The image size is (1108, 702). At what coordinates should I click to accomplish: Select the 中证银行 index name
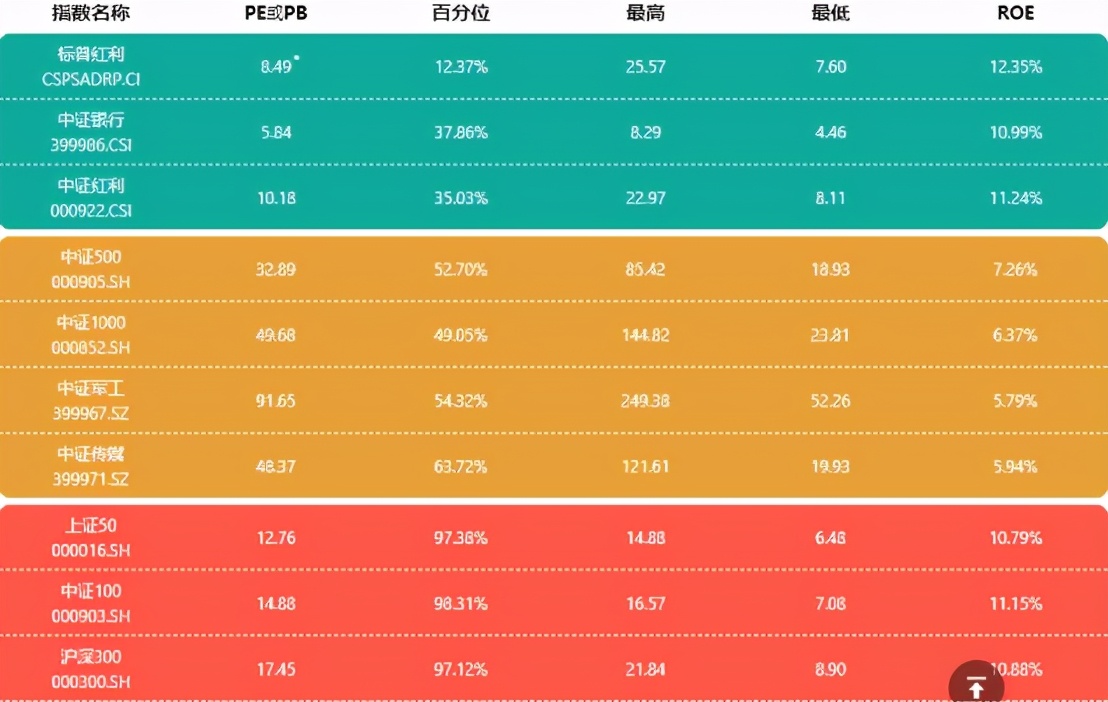(90, 121)
